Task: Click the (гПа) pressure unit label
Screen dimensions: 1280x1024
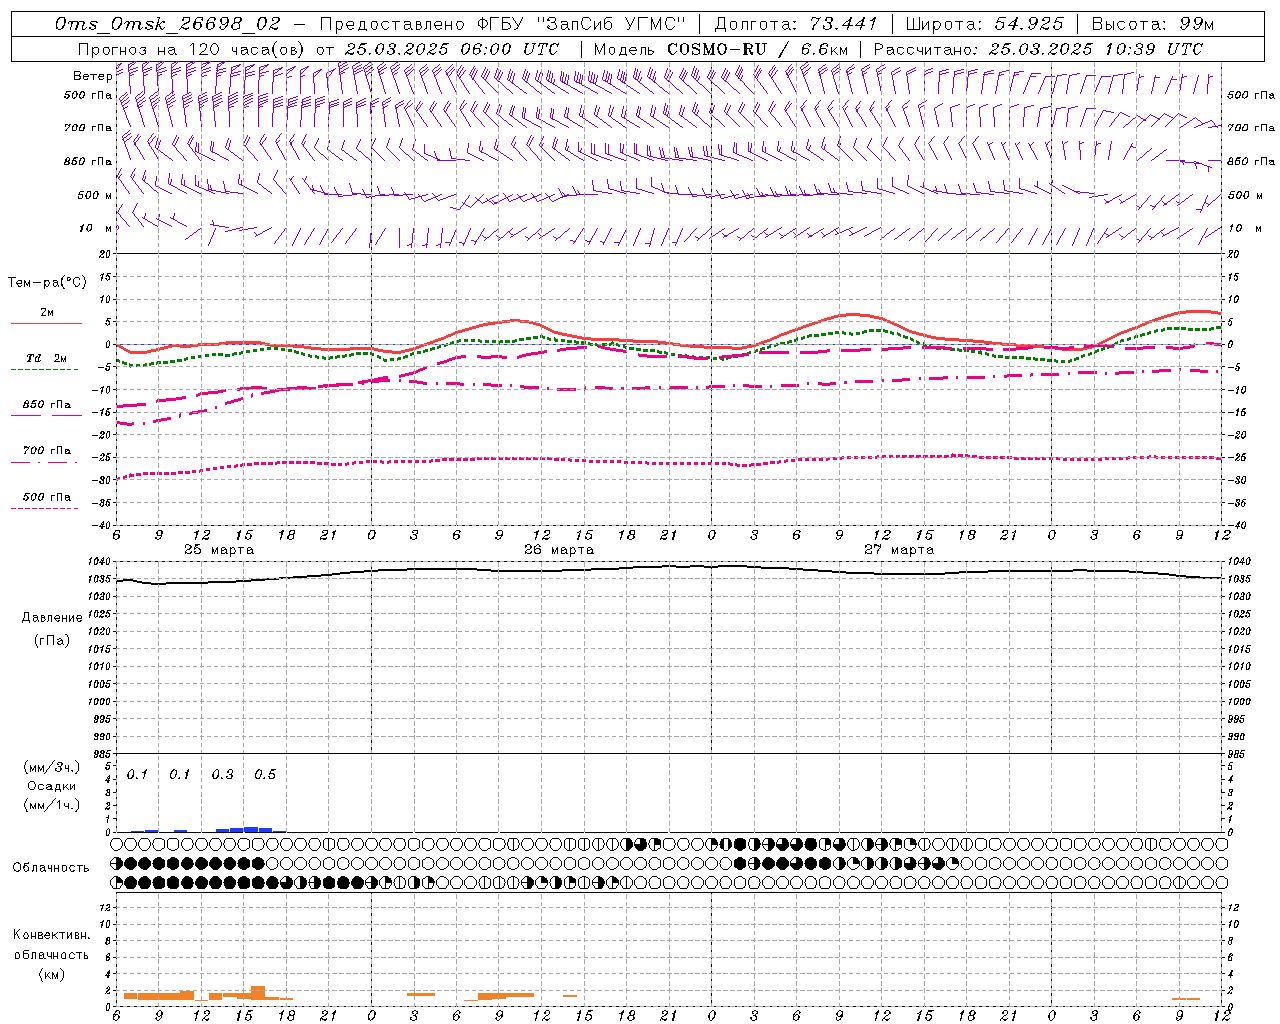Action: [52, 640]
